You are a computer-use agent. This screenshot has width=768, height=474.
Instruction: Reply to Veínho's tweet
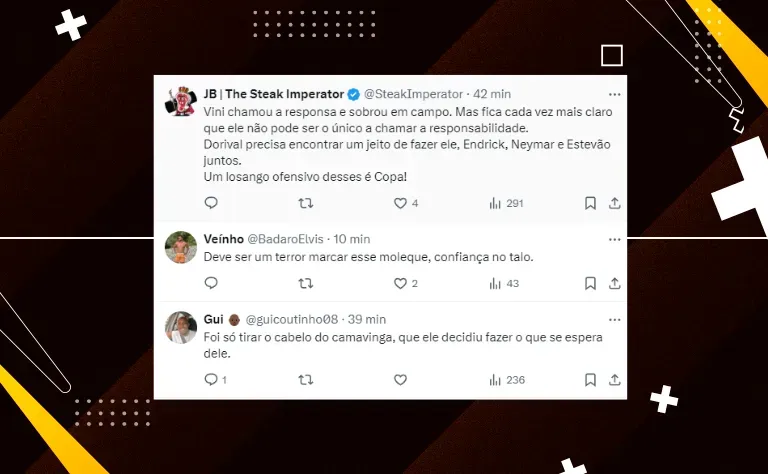211,283
